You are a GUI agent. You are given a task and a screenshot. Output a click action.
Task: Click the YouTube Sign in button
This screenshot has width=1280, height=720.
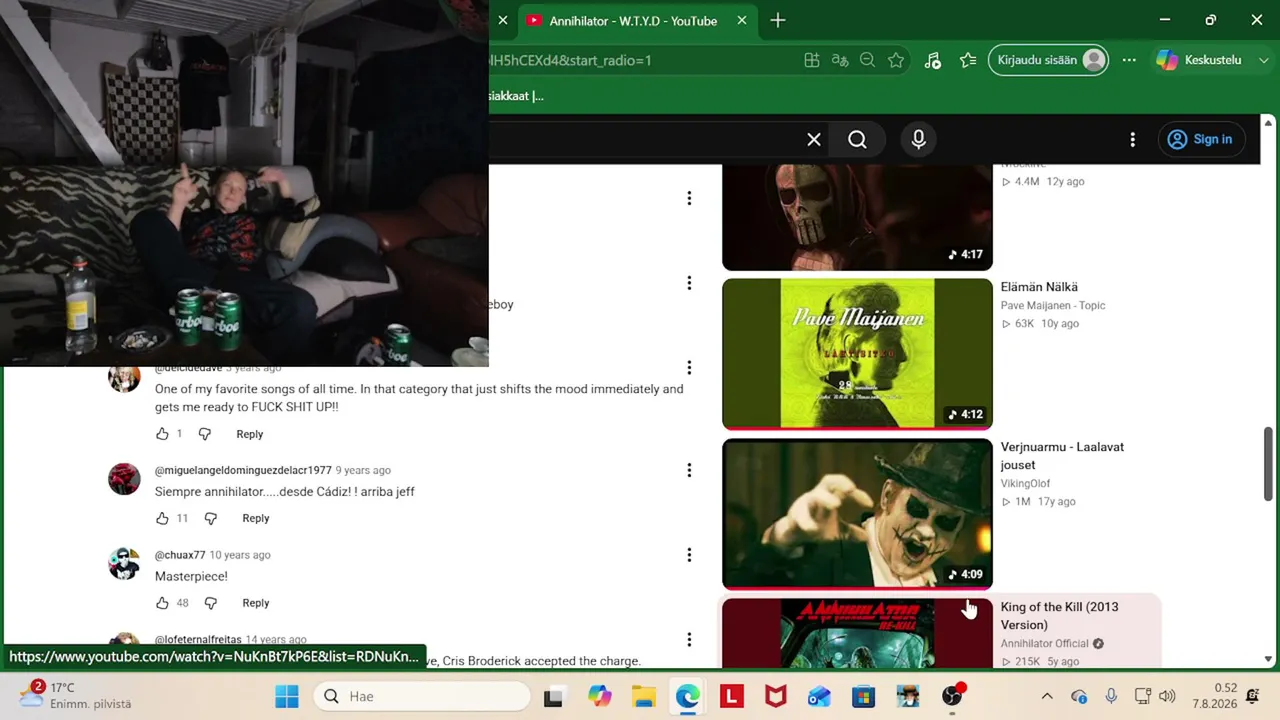point(1200,140)
